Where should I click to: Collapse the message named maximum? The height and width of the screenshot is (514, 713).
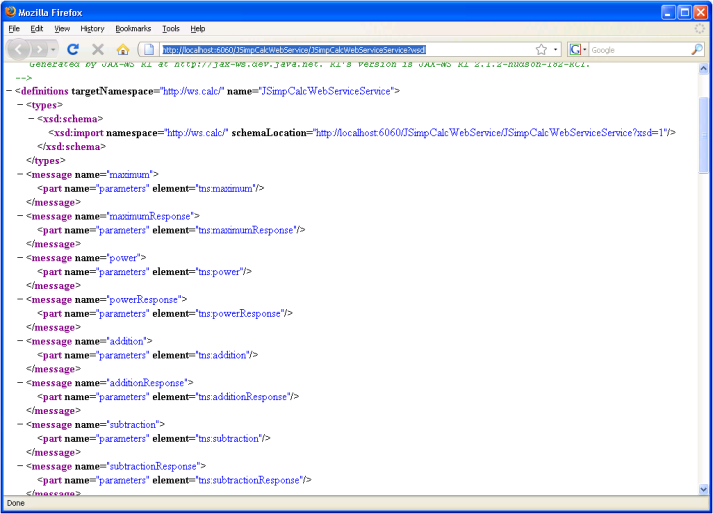[20, 174]
